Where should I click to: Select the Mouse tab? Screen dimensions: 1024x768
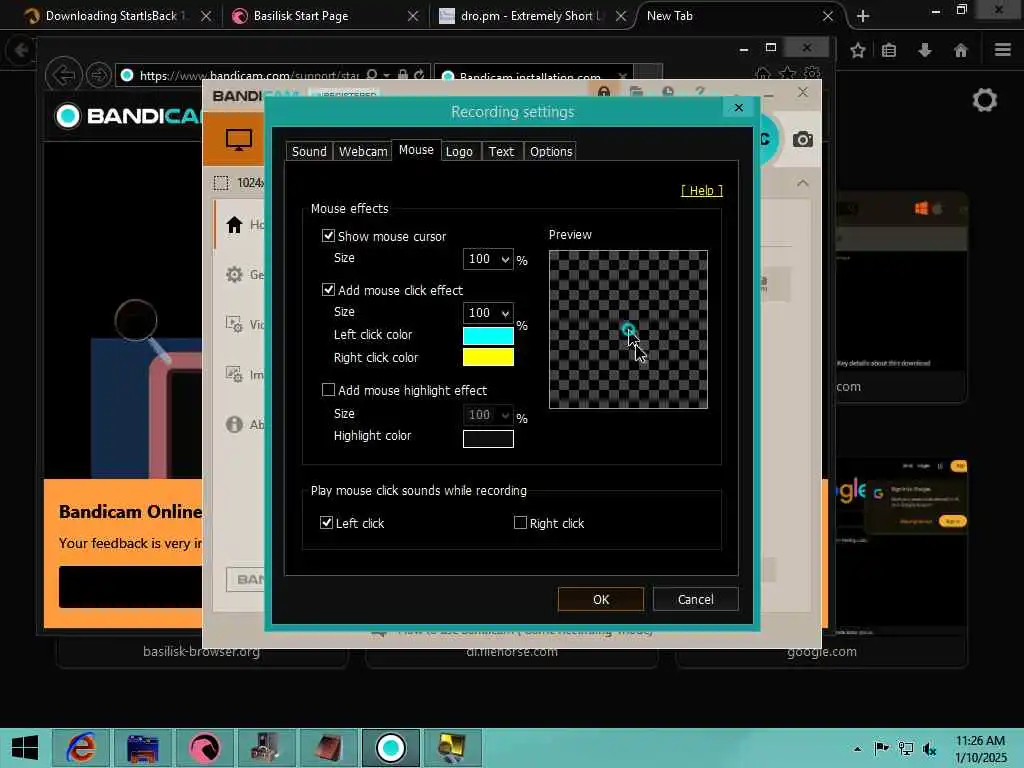tap(416, 150)
